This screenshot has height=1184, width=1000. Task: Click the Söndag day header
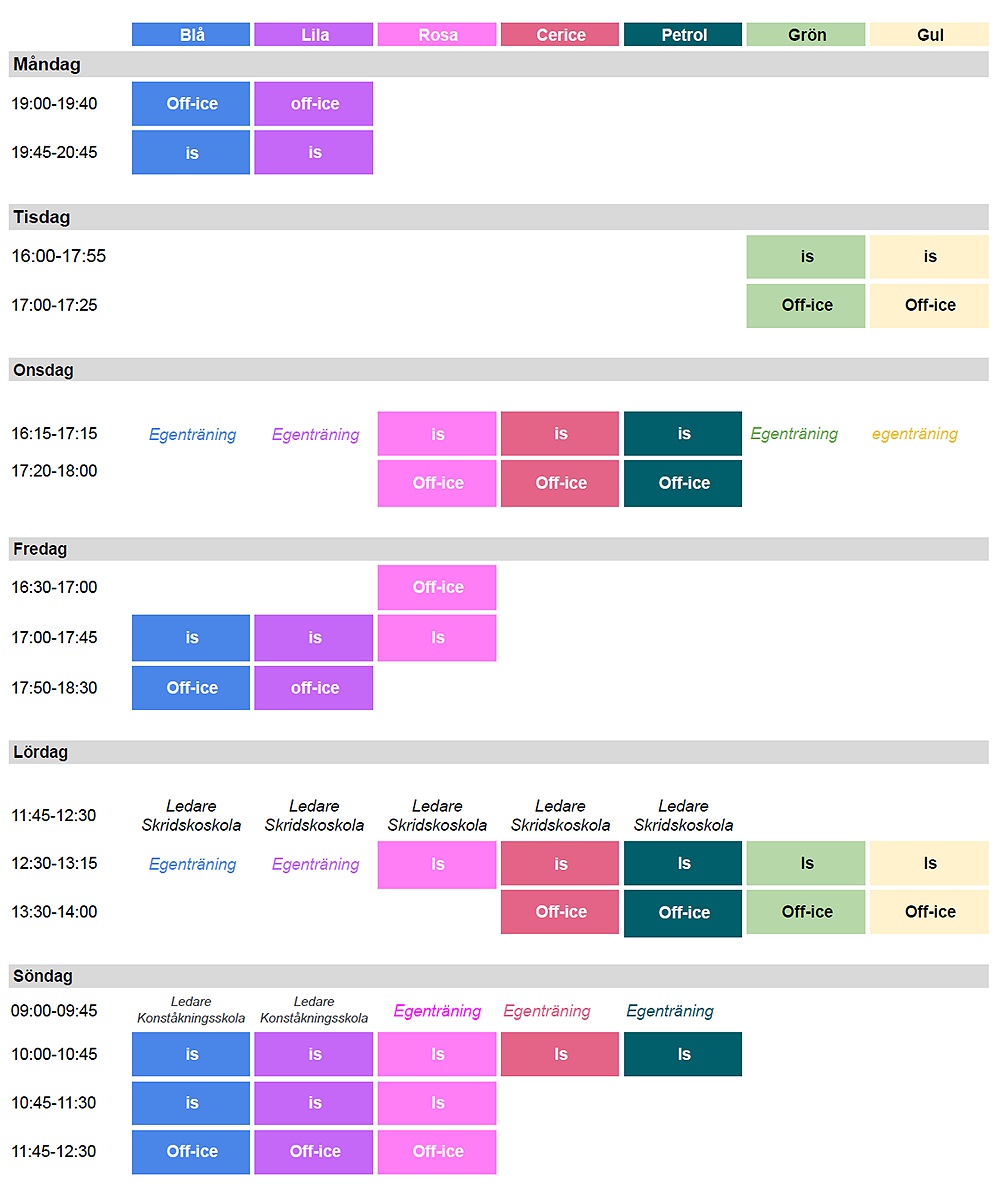pos(499,976)
